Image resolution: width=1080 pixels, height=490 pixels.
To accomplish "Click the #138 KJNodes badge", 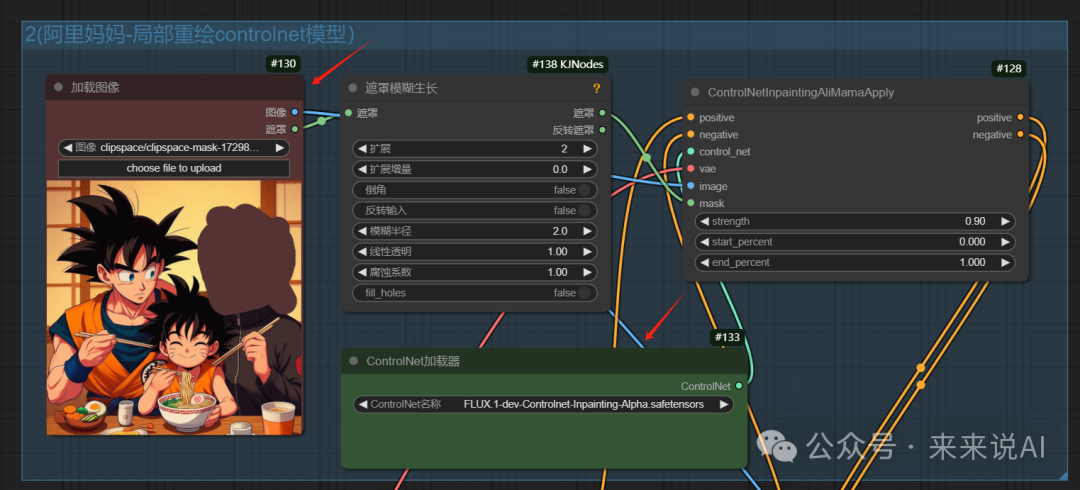I will pos(568,65).
